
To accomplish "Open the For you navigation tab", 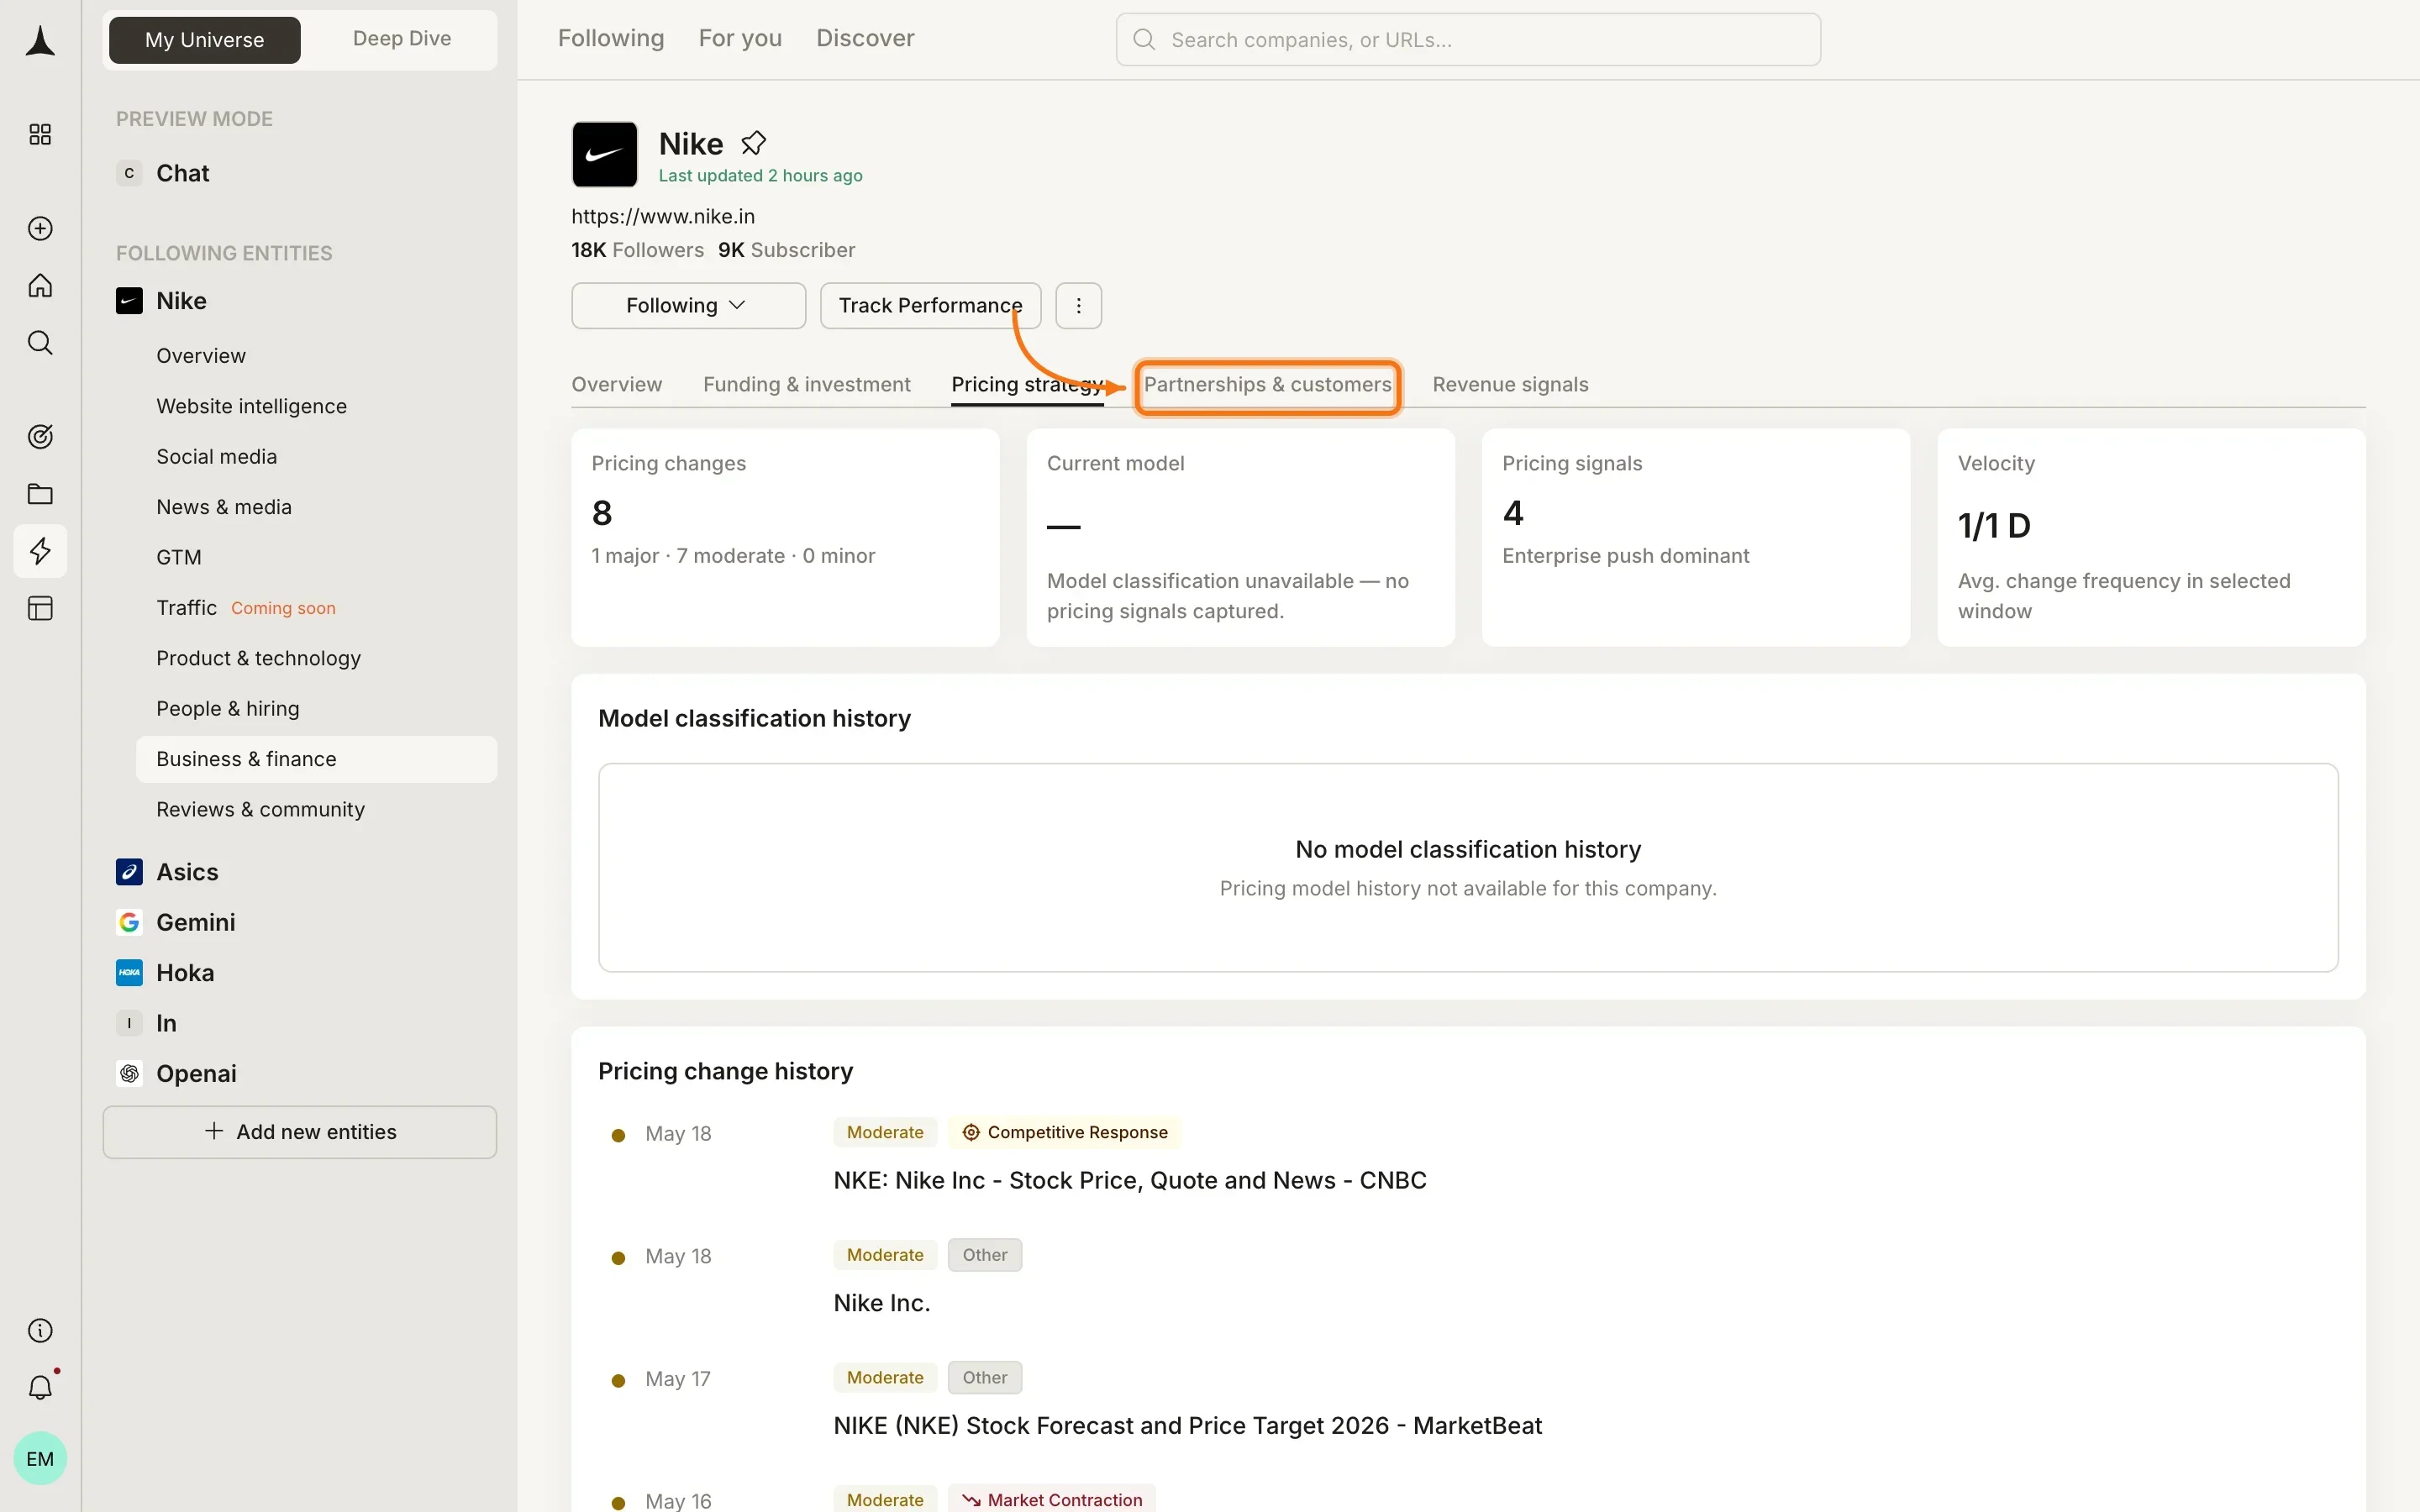I will point(740,38).
